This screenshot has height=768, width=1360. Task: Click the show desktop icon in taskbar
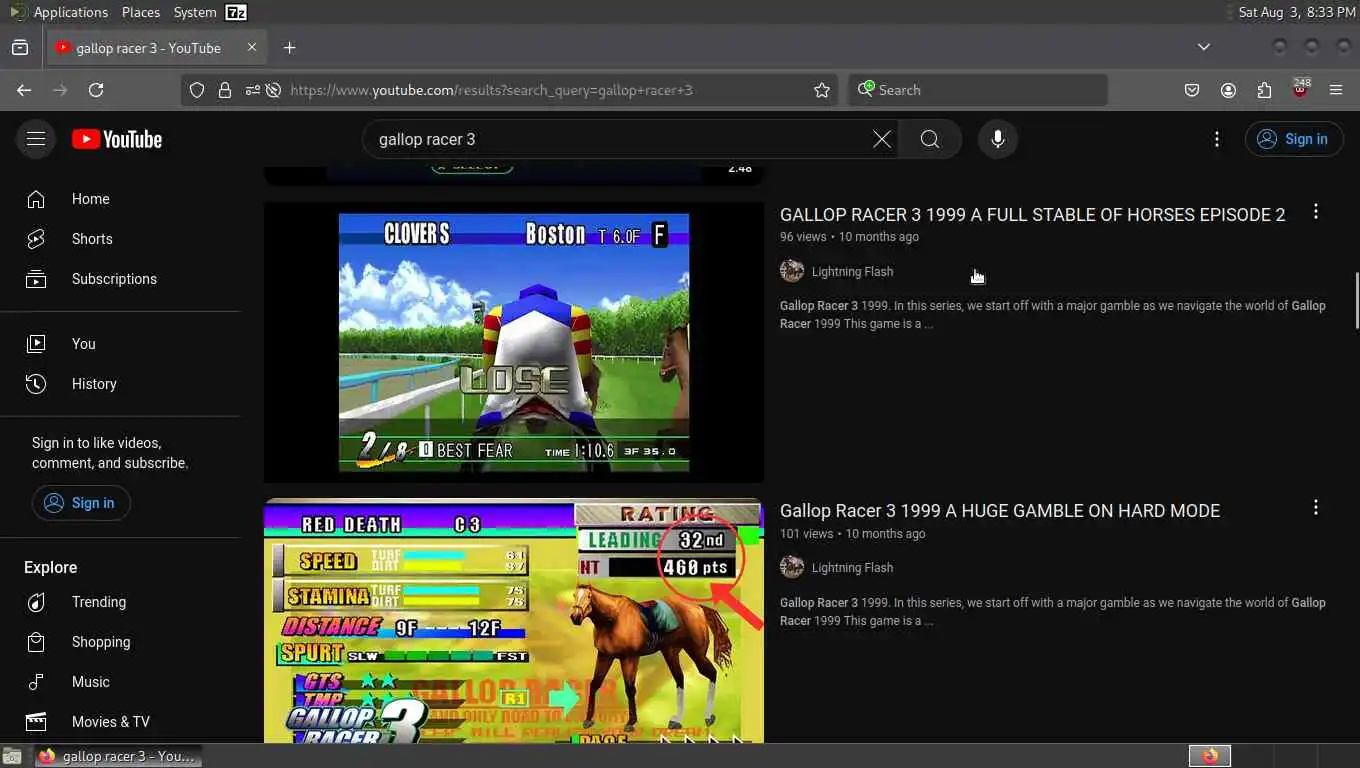(x=12, y=756)
